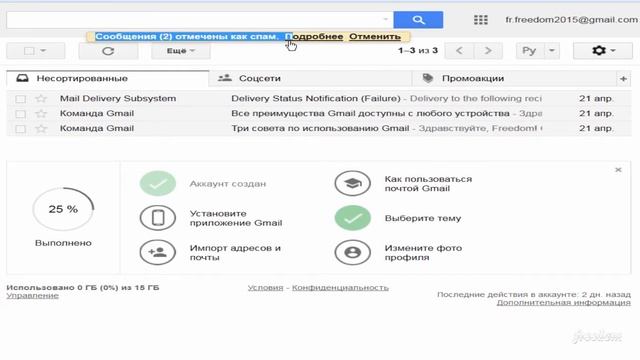This screenshot has width=640, height=360.
Task: Click the 25 % progress circle
Action: pos(63,209)
